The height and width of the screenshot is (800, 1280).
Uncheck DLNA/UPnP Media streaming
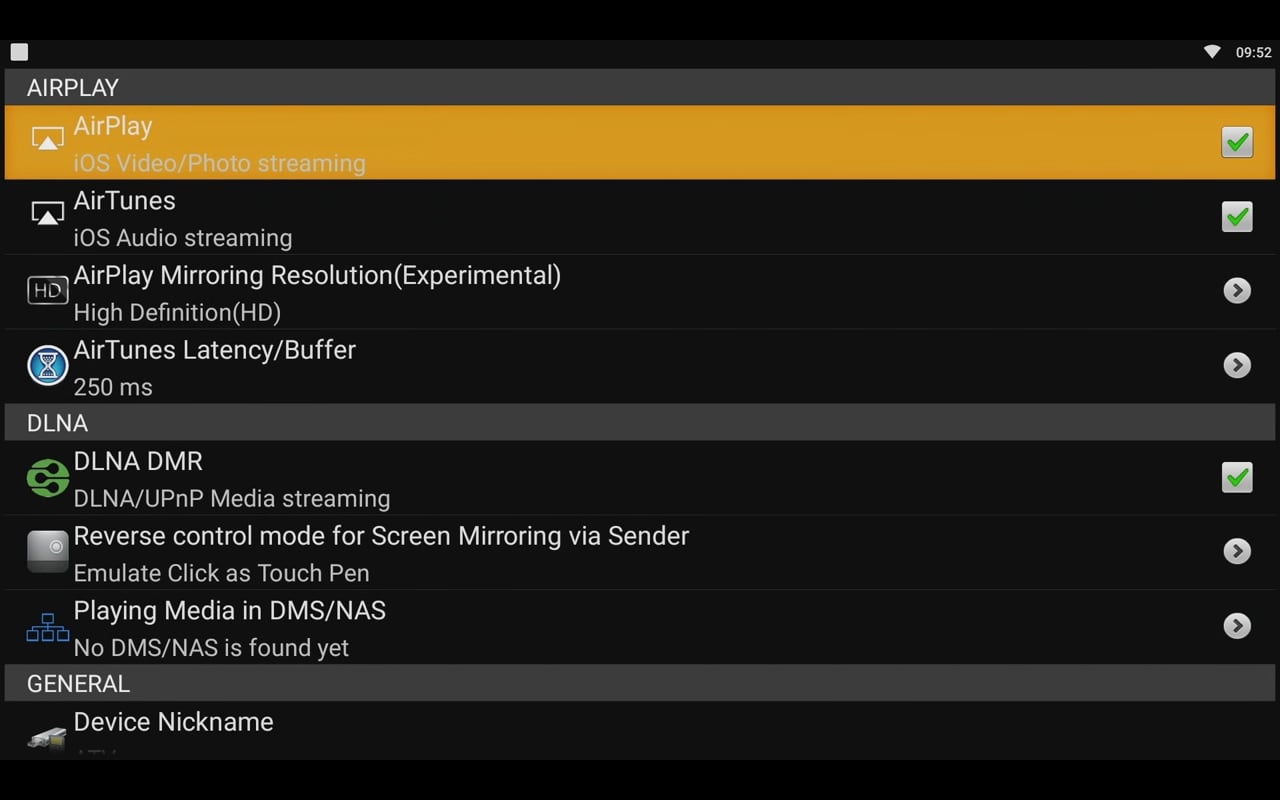click(1237, 477)
